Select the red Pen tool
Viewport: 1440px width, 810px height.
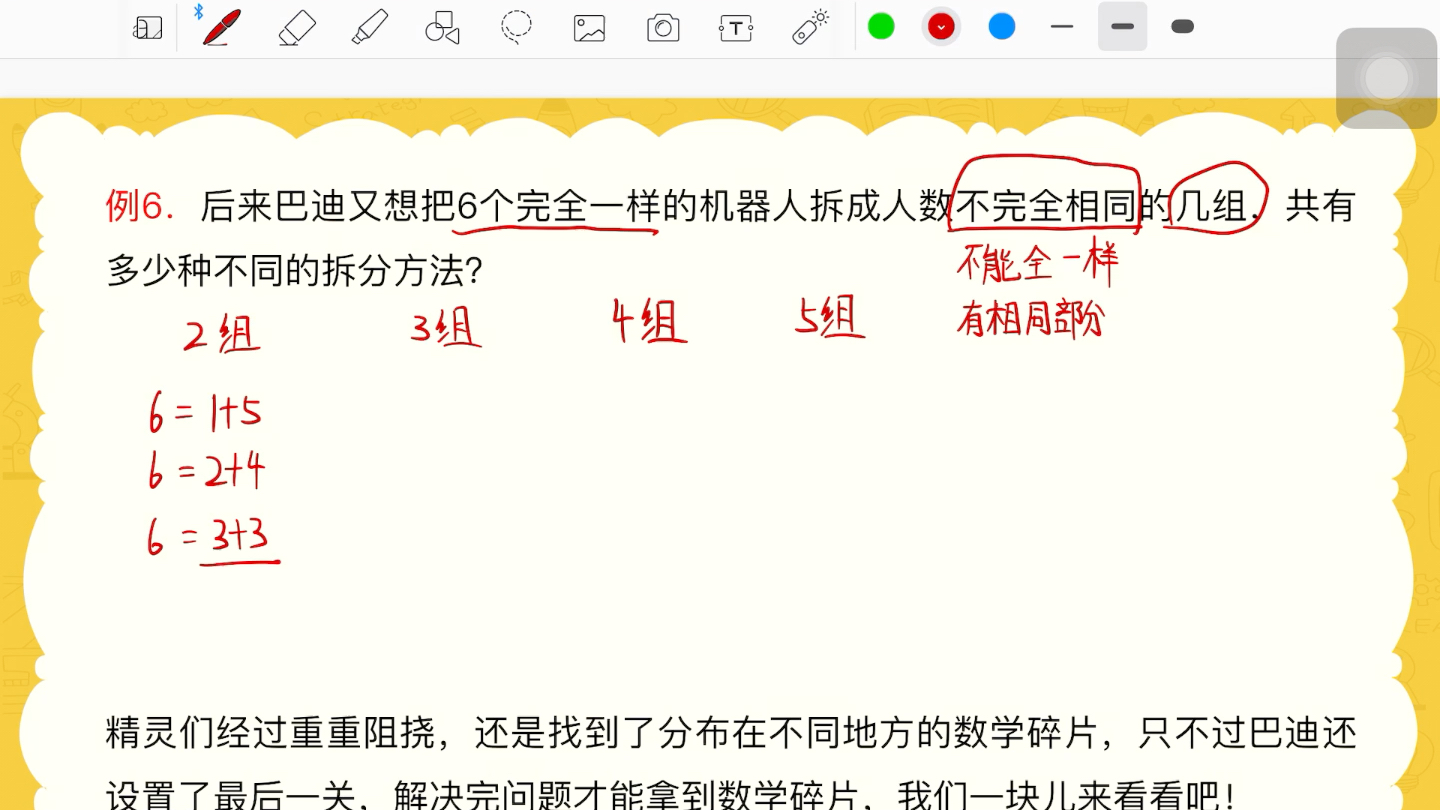[220, 27]
